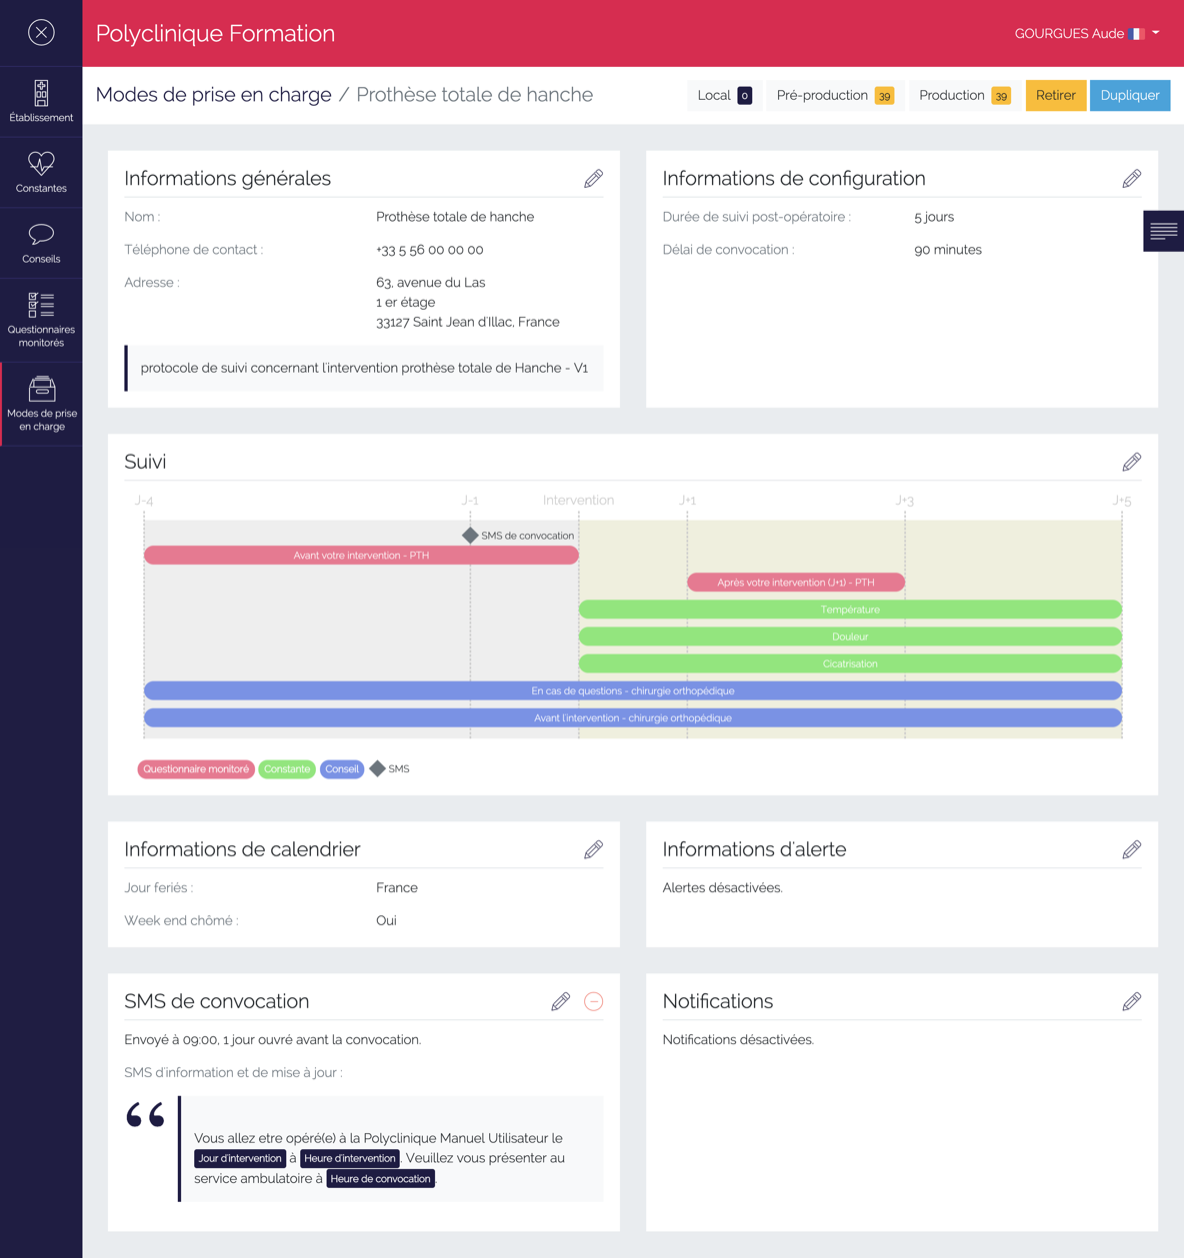Edit Informations générales with the pencil icon

pyautogui.click(x=593, y=179)
